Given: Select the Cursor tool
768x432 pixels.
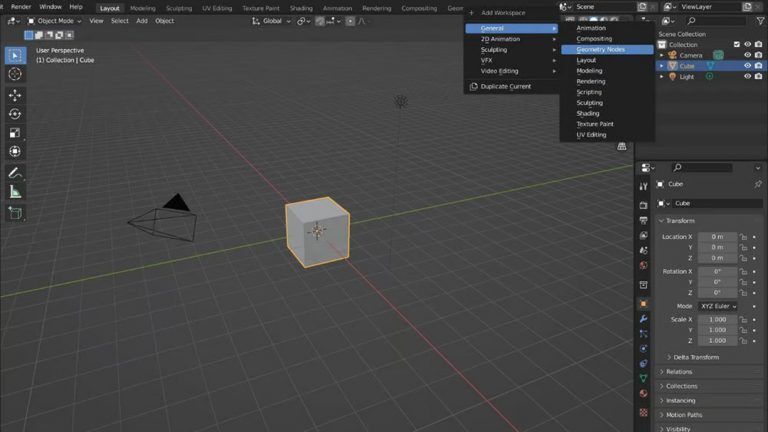Looking at the screenshot, I should point(15,74).
